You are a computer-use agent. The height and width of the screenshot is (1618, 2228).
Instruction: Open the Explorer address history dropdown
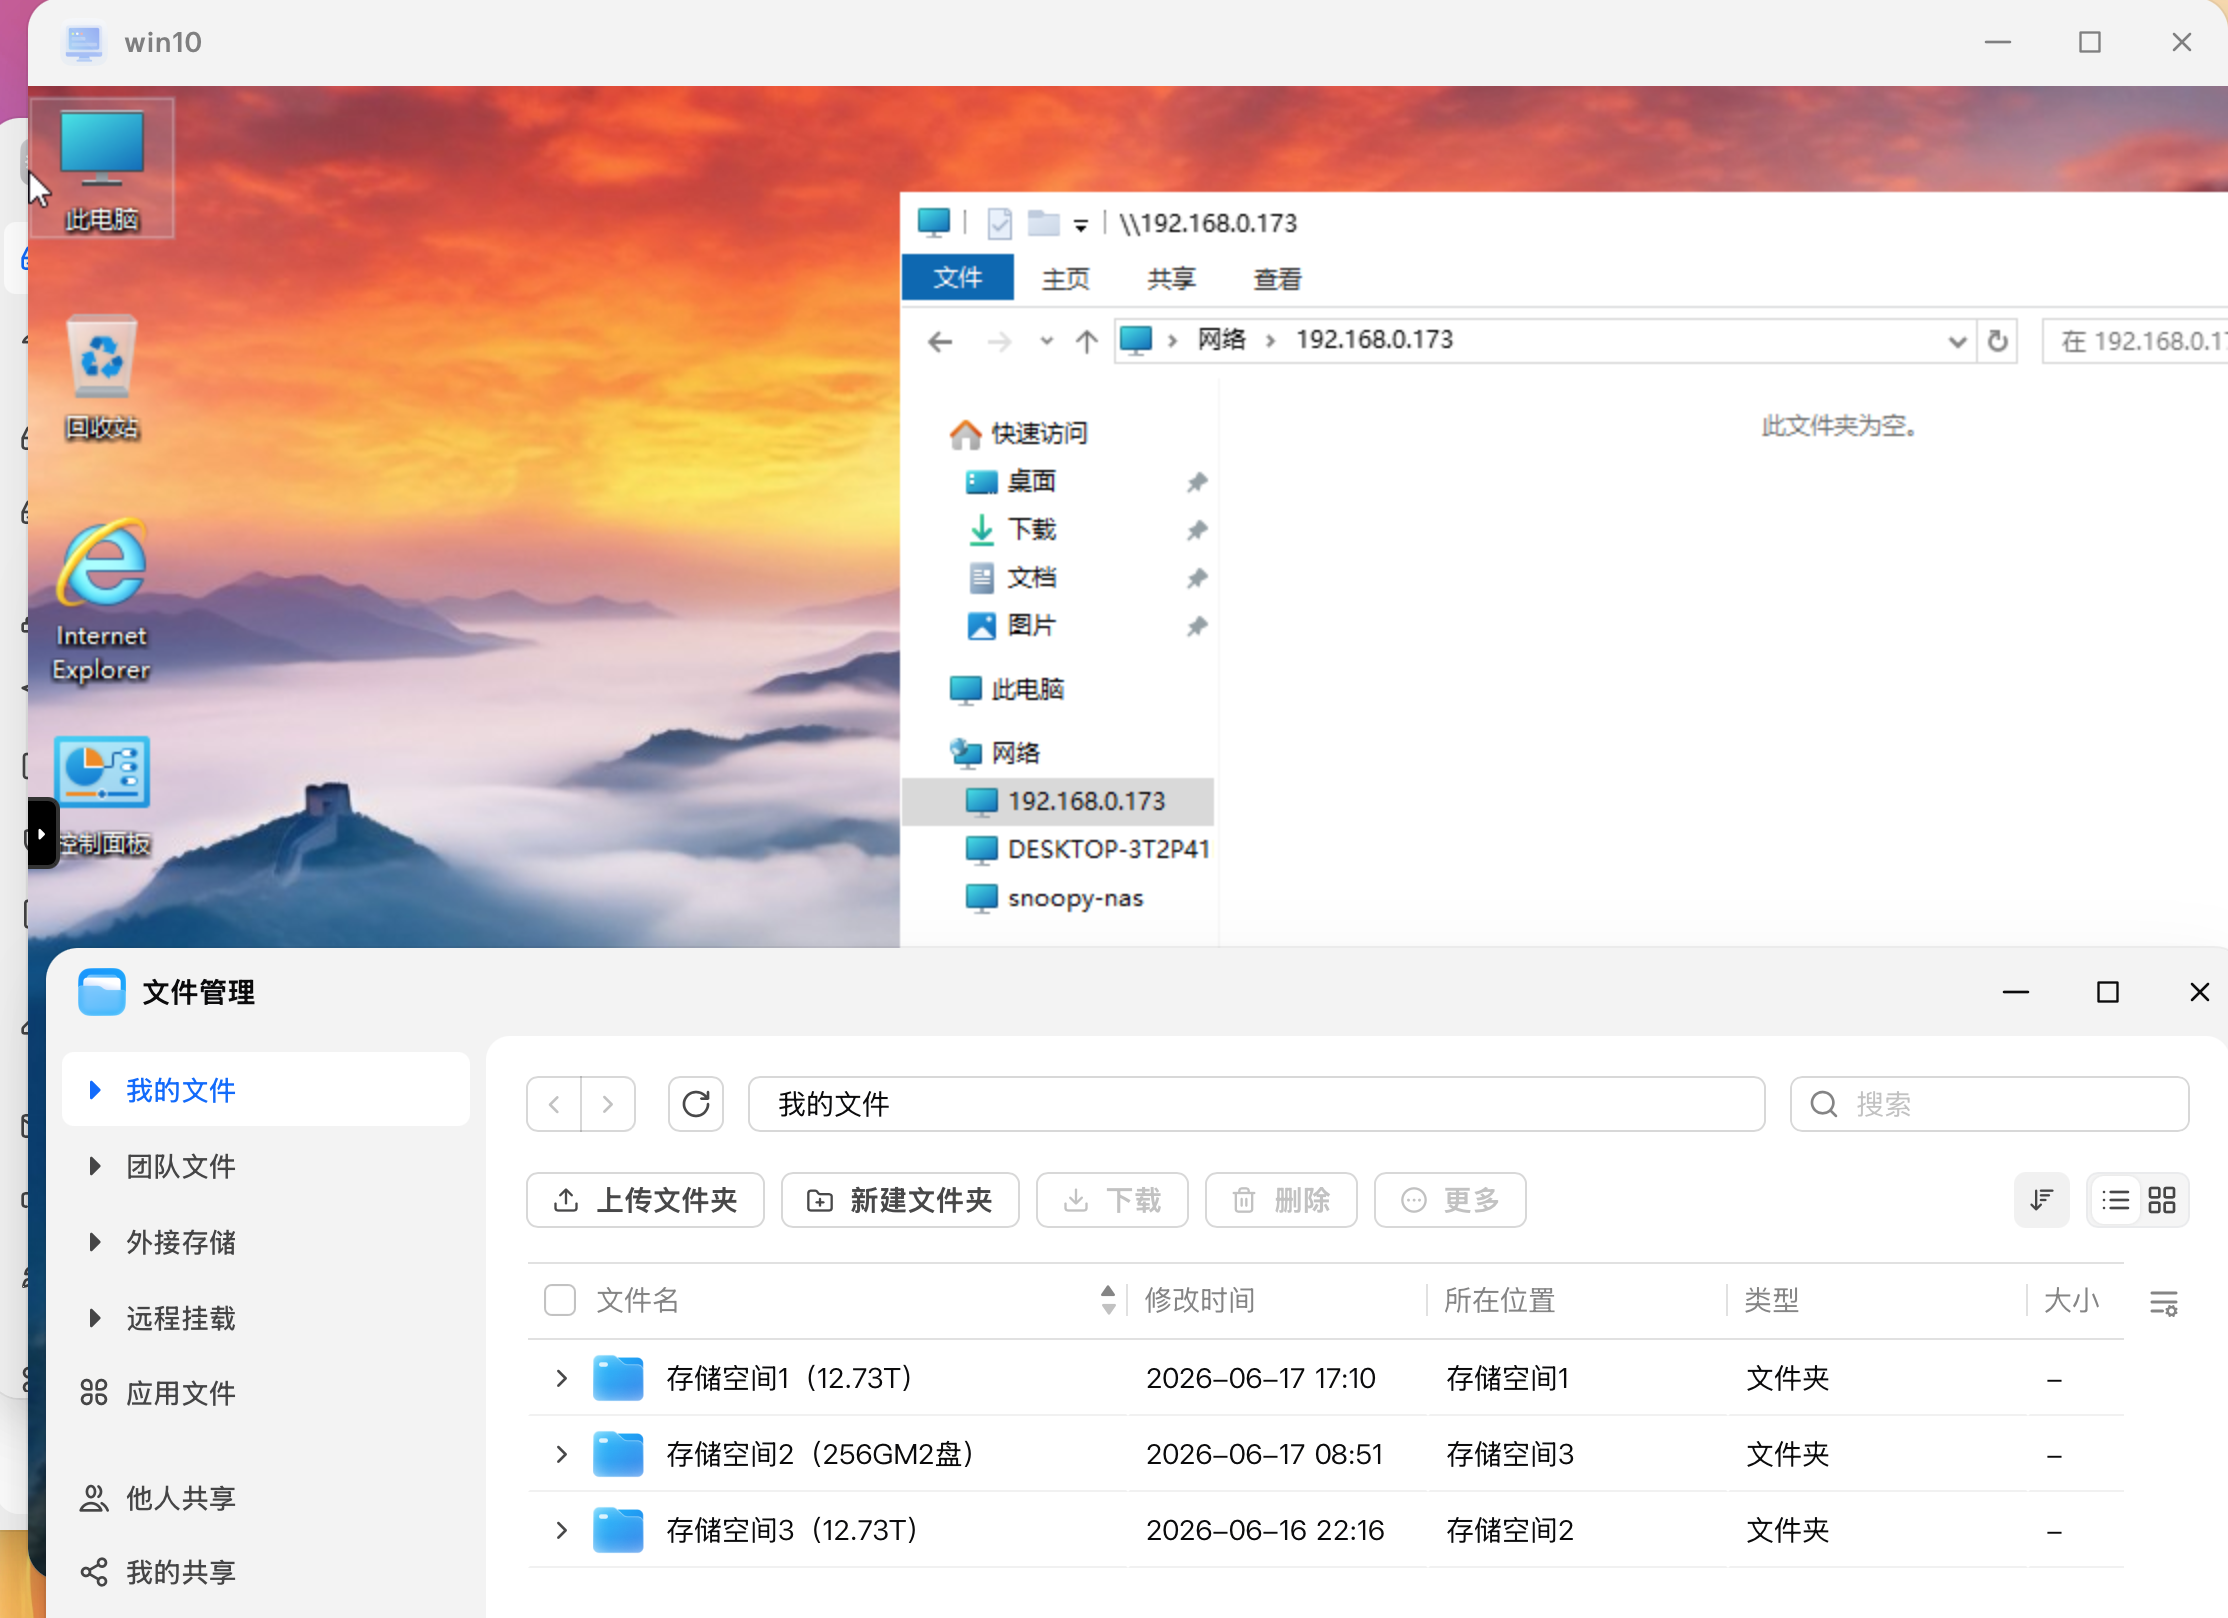click(x=1957, y=342)
